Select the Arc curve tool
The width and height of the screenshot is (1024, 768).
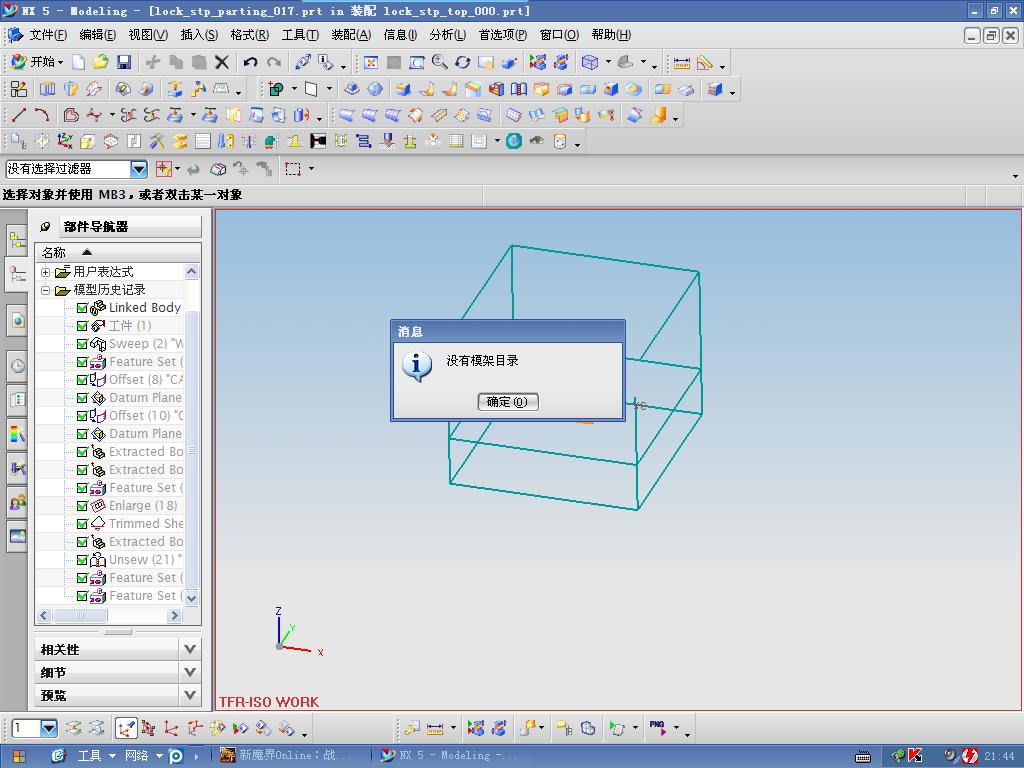point(42,115)
